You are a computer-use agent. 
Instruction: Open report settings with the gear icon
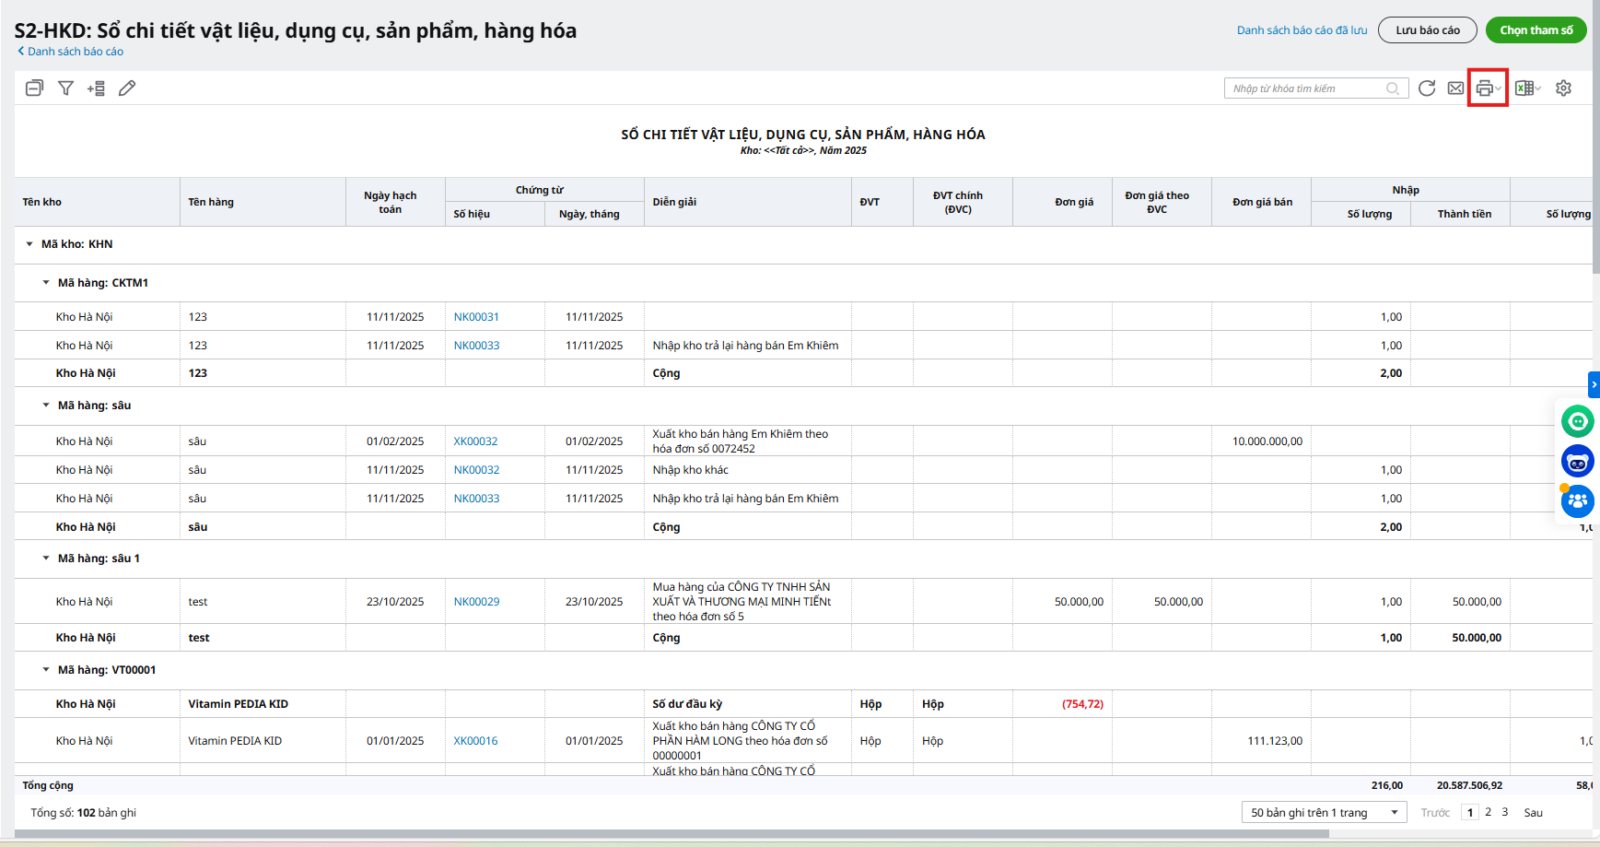pyautogui.click(x=1564, y=88)
